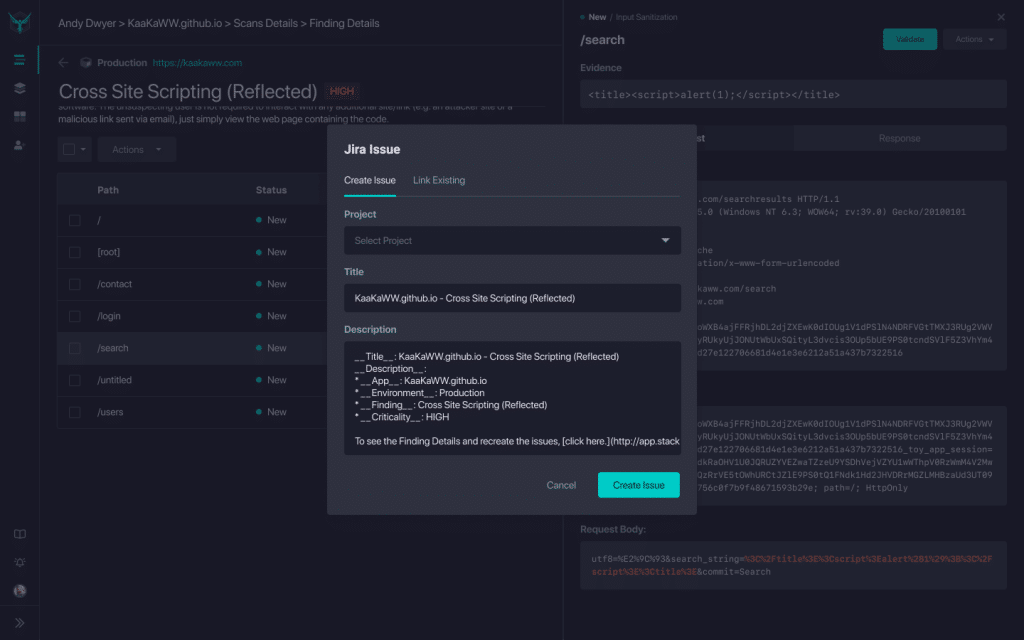Image resolution: width=1024 pixels, height=640 pixels.
Task: Check the box for the /users row
Action: 74,412
